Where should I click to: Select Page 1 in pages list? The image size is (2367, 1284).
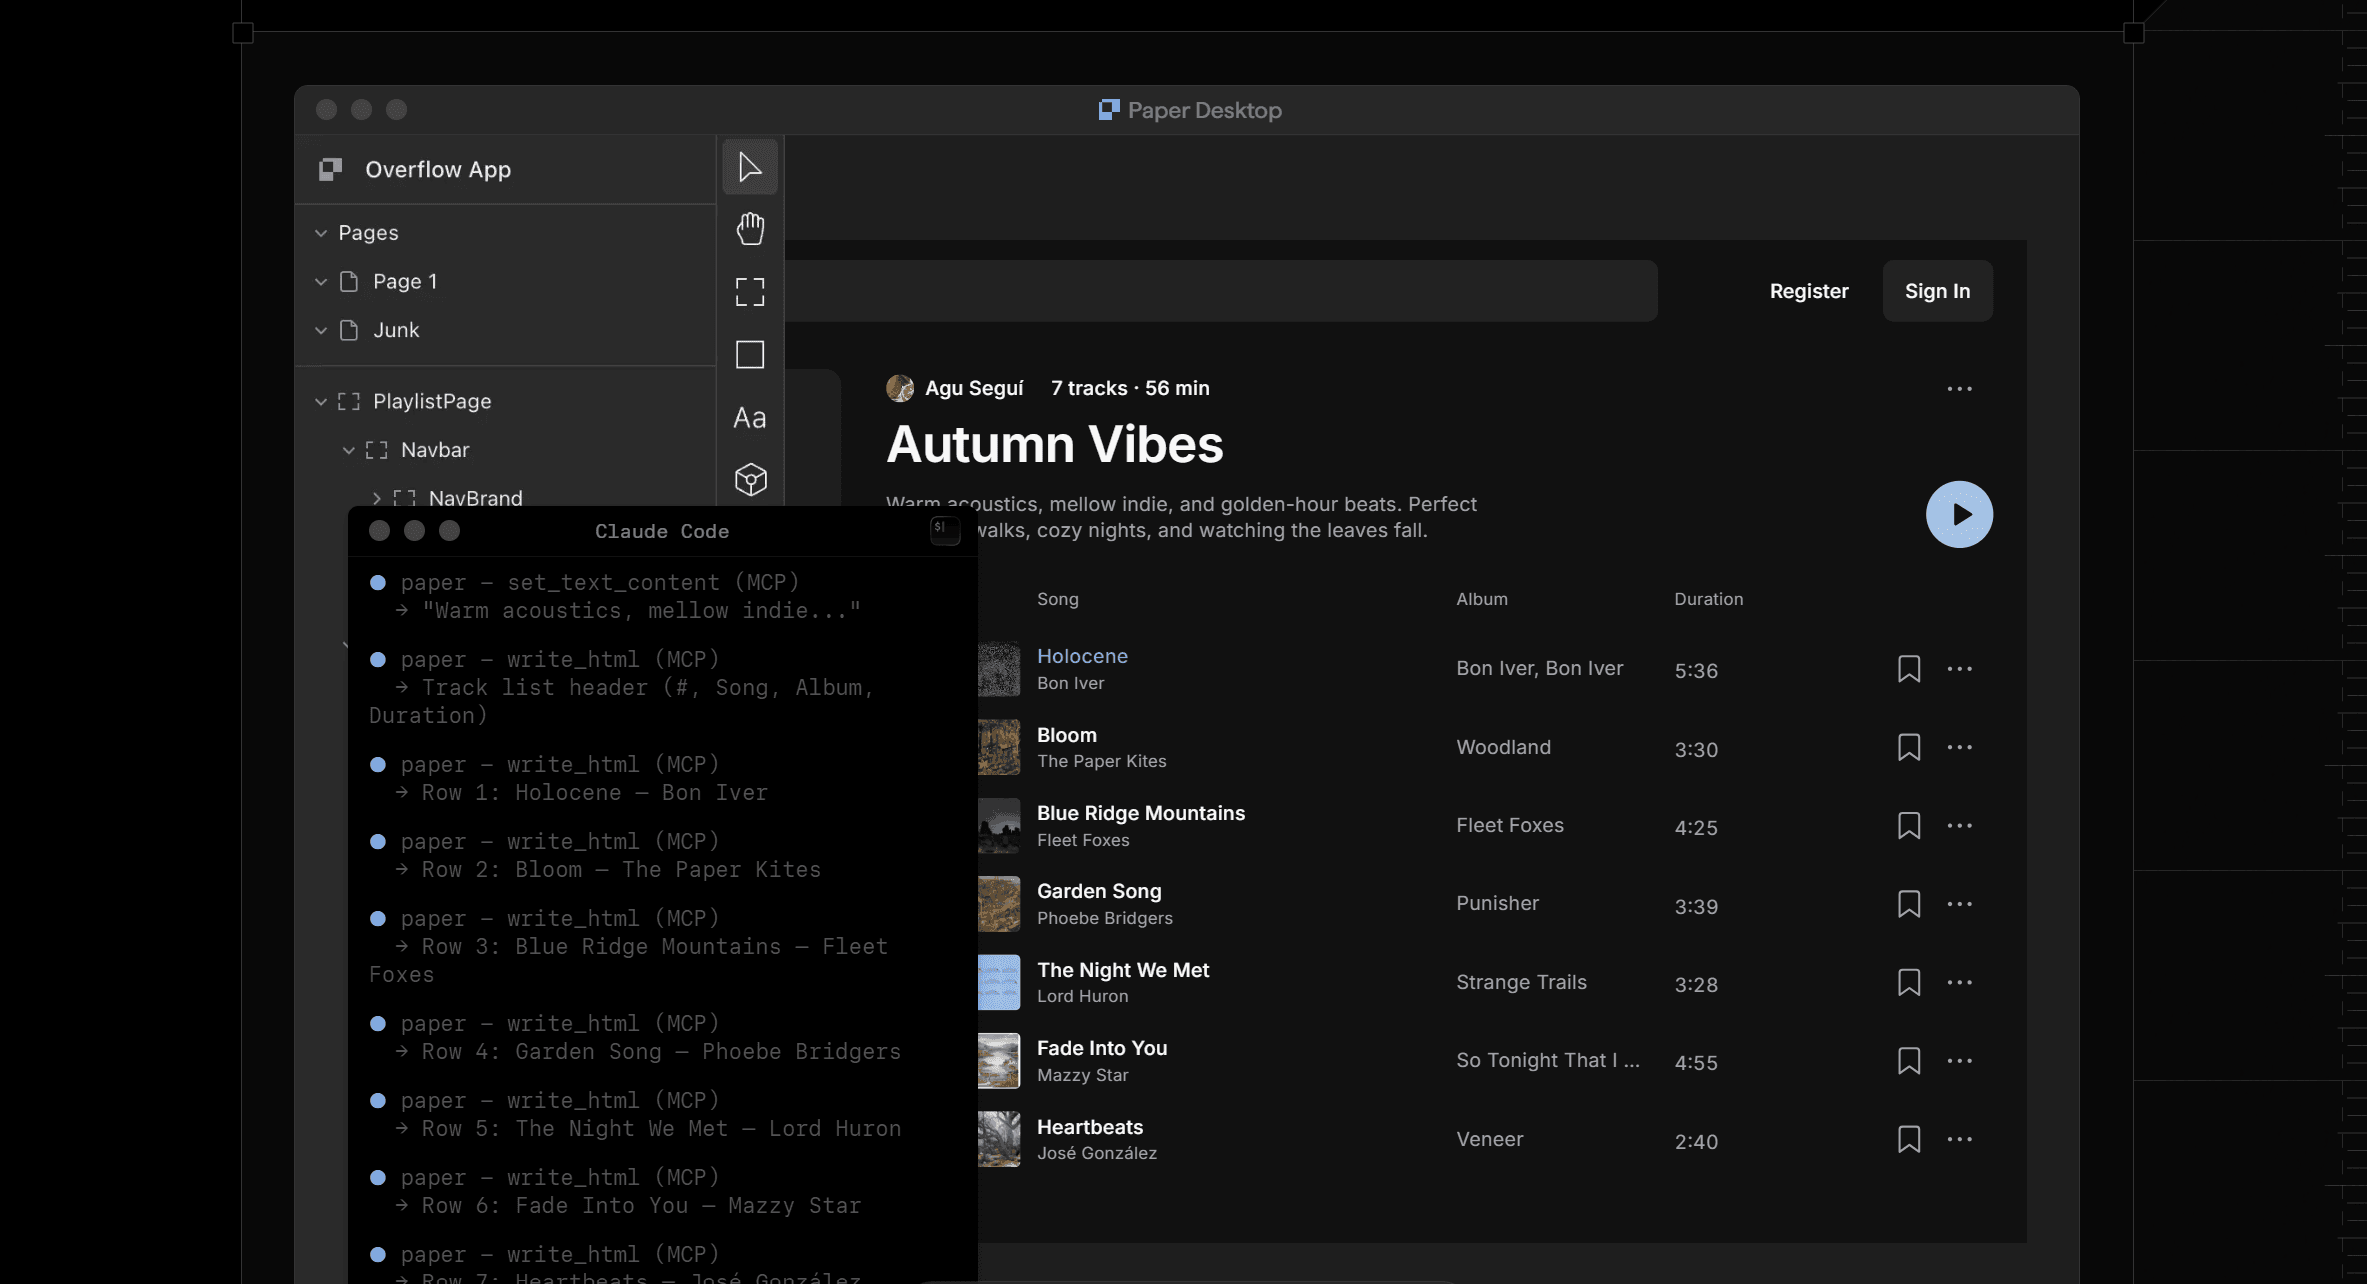point(404,282)
